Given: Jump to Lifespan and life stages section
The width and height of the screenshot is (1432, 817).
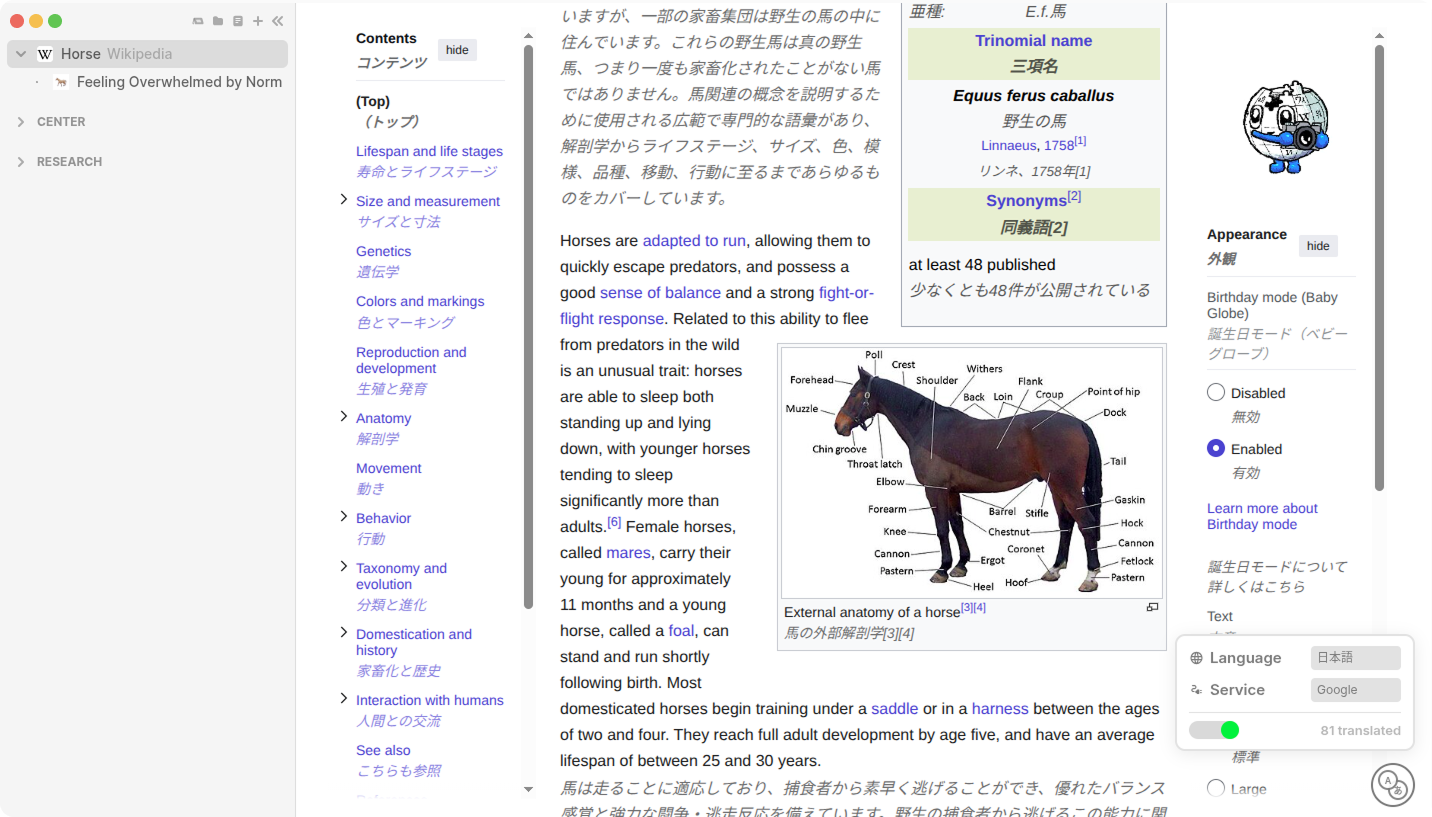Looking at the screenshot, I should point(429,151).
